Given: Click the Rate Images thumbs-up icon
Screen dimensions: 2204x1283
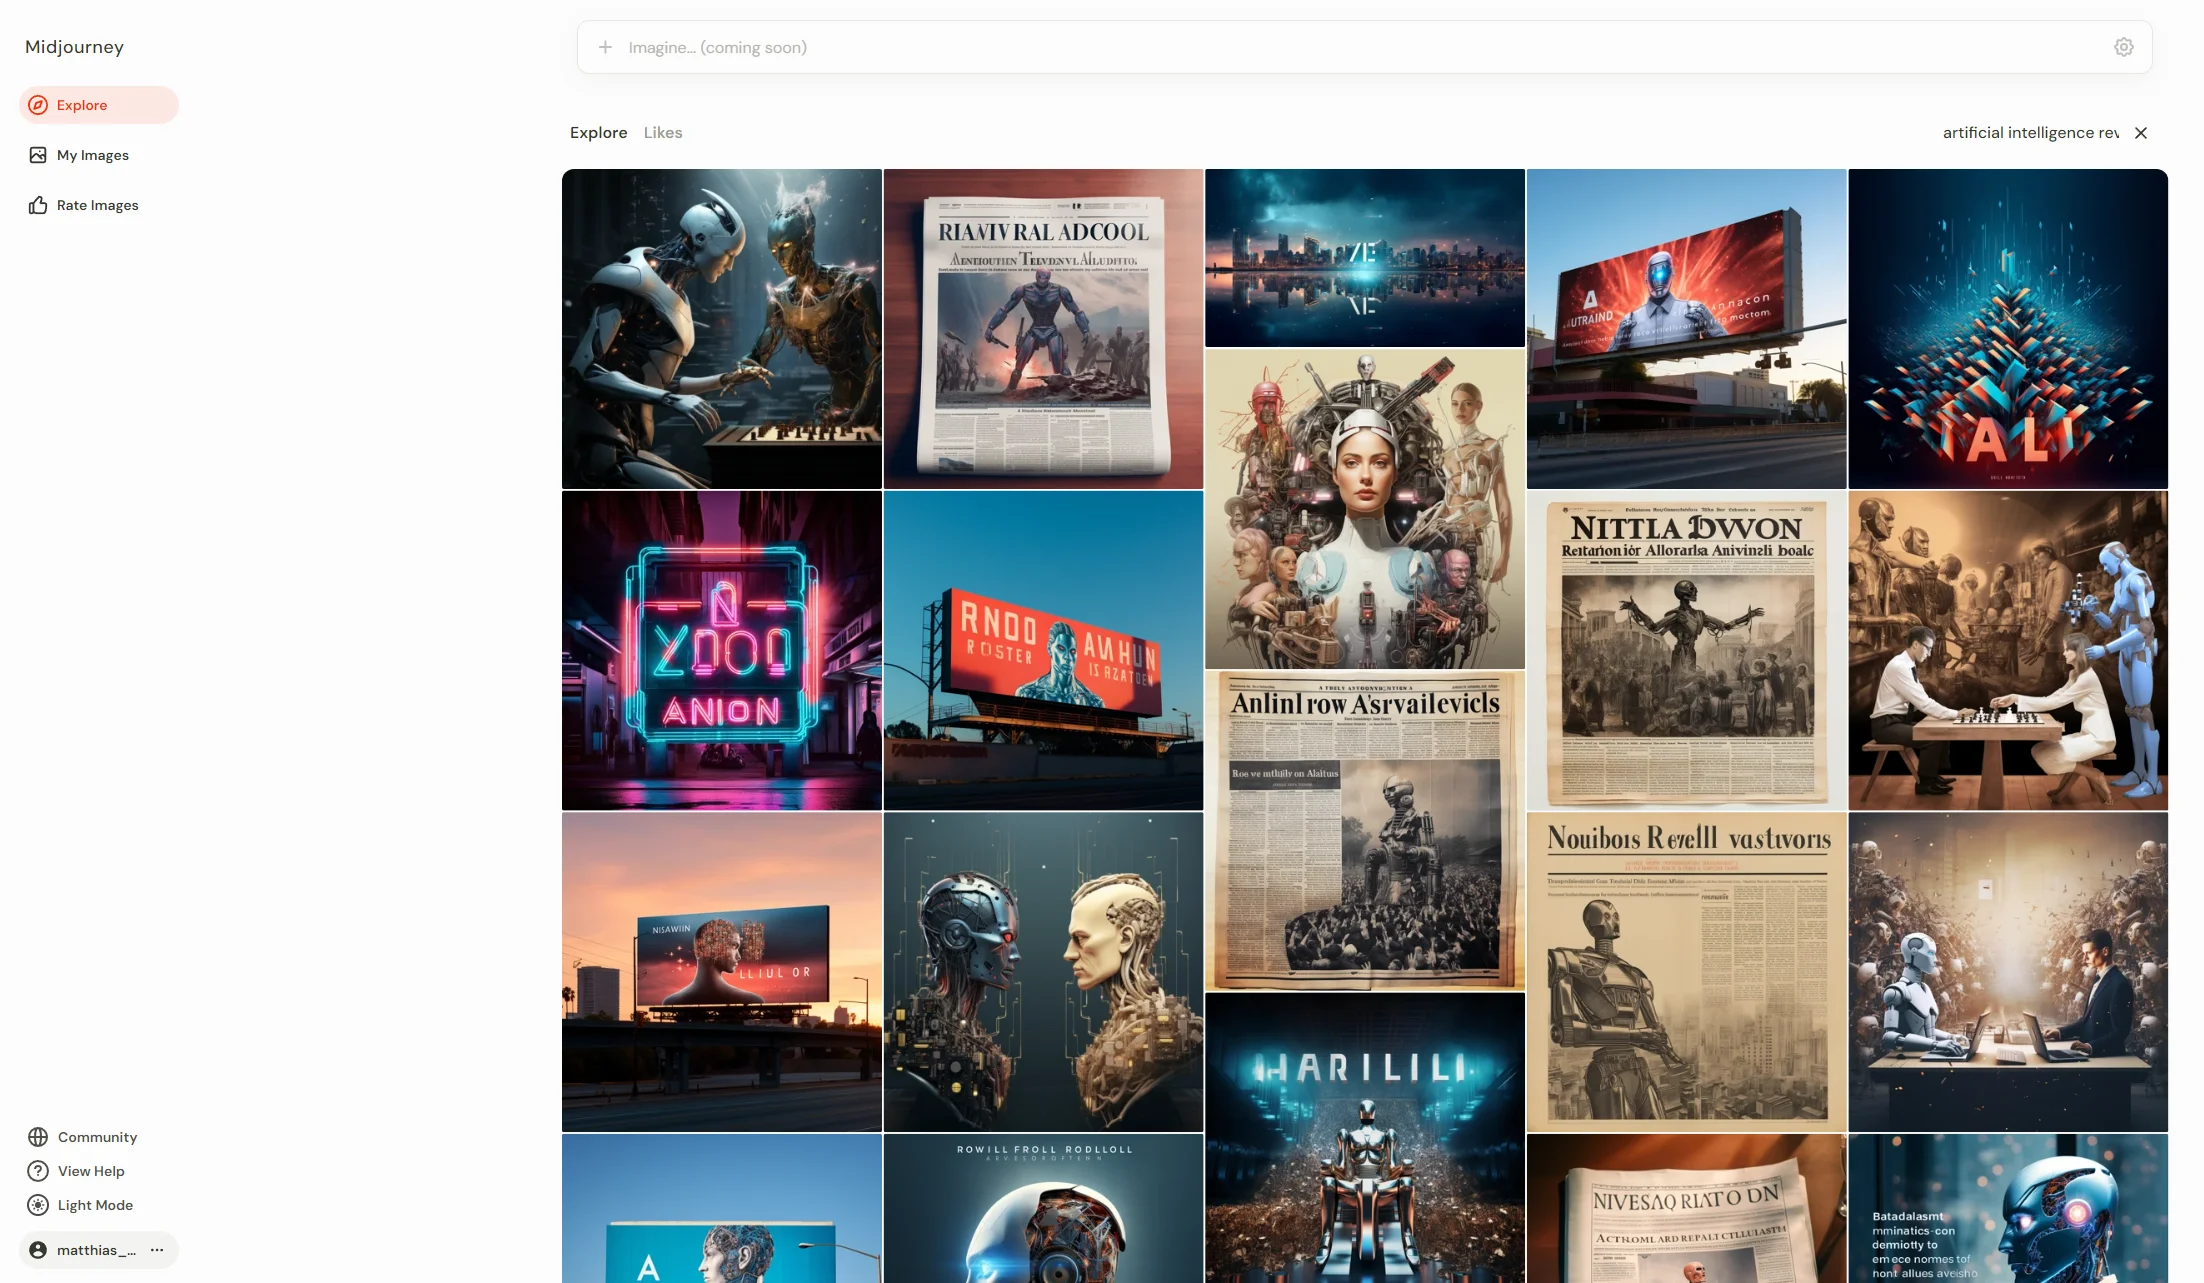Looking at the screenshot, I should pyautogui.click(x=38, y=205).
